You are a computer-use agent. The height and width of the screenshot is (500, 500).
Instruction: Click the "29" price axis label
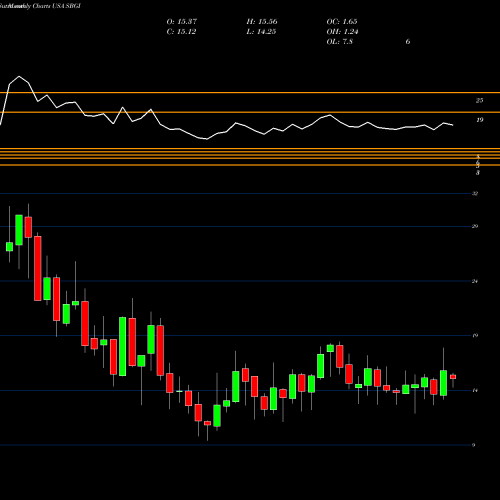475,226
